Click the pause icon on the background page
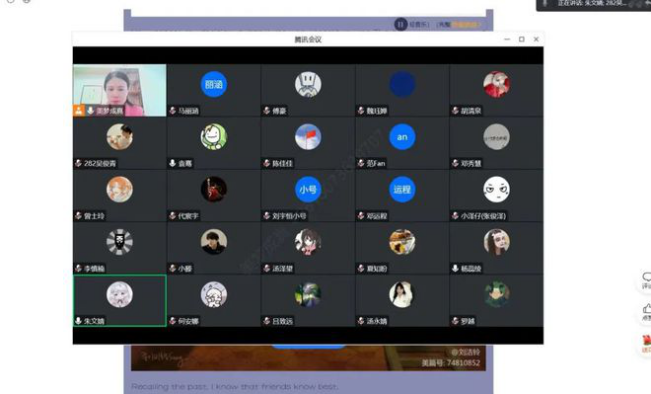651x394 pixels. 400,24
